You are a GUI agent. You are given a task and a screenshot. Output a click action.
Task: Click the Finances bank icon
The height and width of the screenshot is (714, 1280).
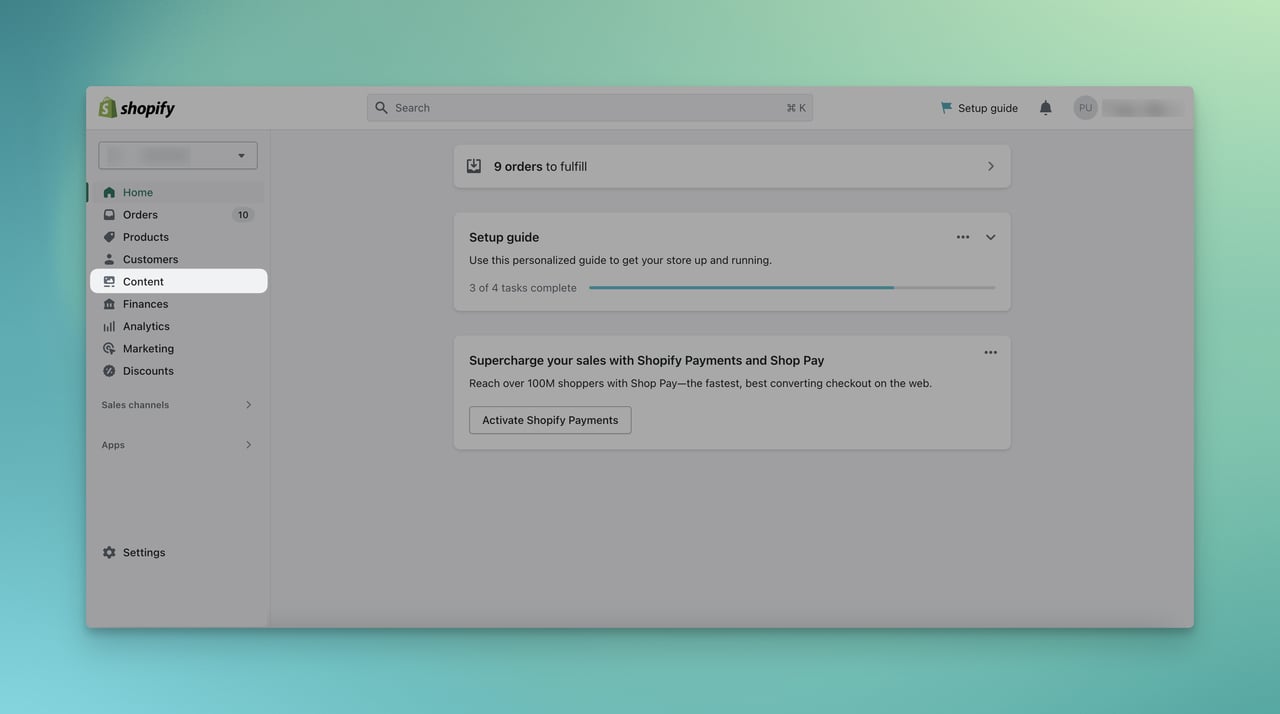[x=109, y=304]
